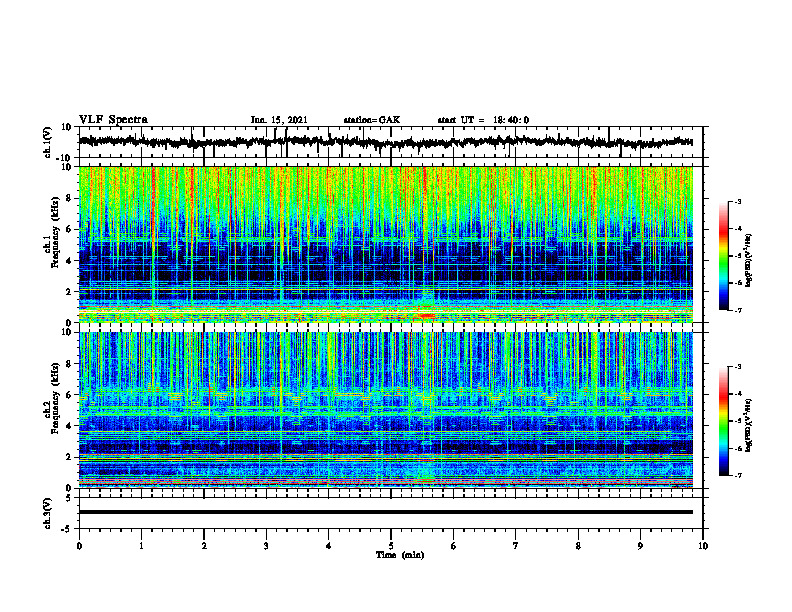Screen dimensions: 792x612
Task: Click the ch.2 frequency tick label "8"
Action: (69, 364)
